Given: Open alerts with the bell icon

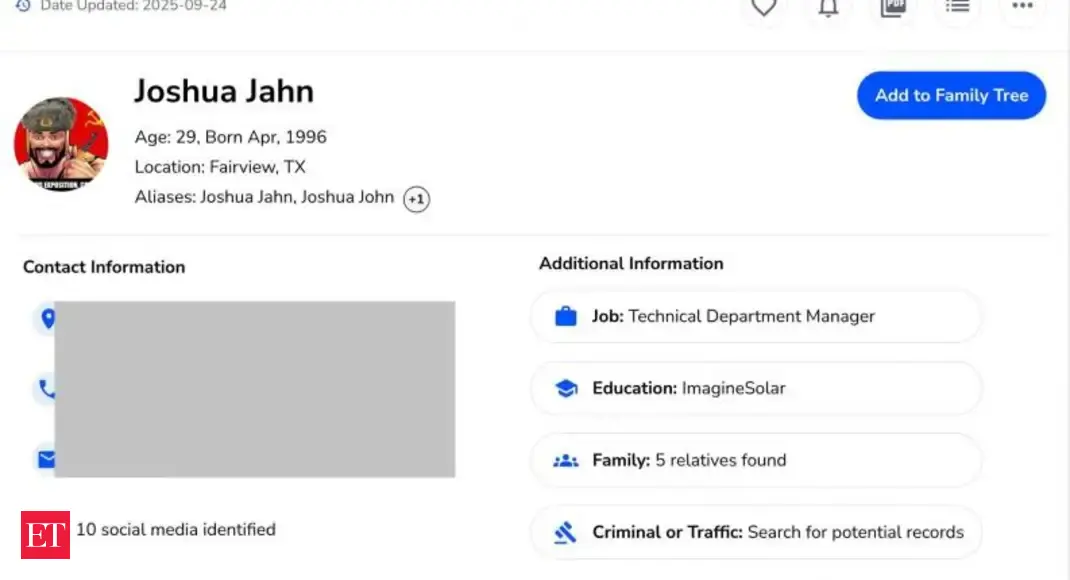Looking at the screenshot, I should tap(828, 8).
